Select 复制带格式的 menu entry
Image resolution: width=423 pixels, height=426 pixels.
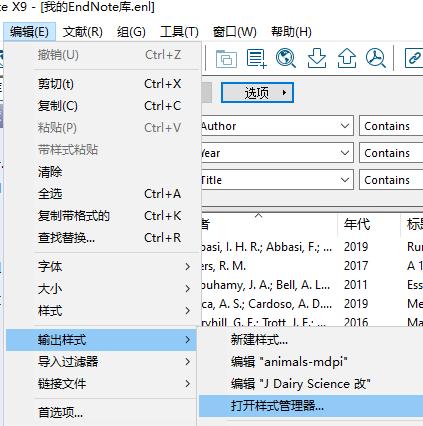coord(103,216)
